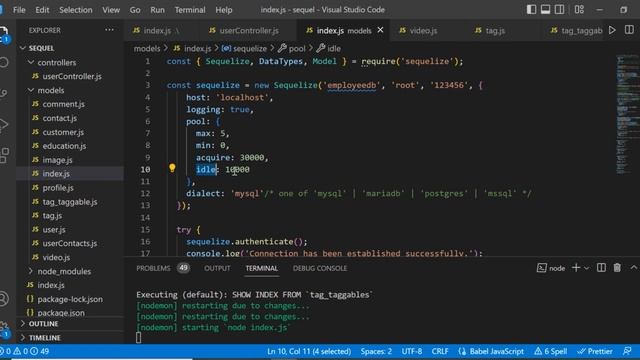This screenshot has width=640, height=360.
Task: Open the File menu
Action: tap(19, 10)
